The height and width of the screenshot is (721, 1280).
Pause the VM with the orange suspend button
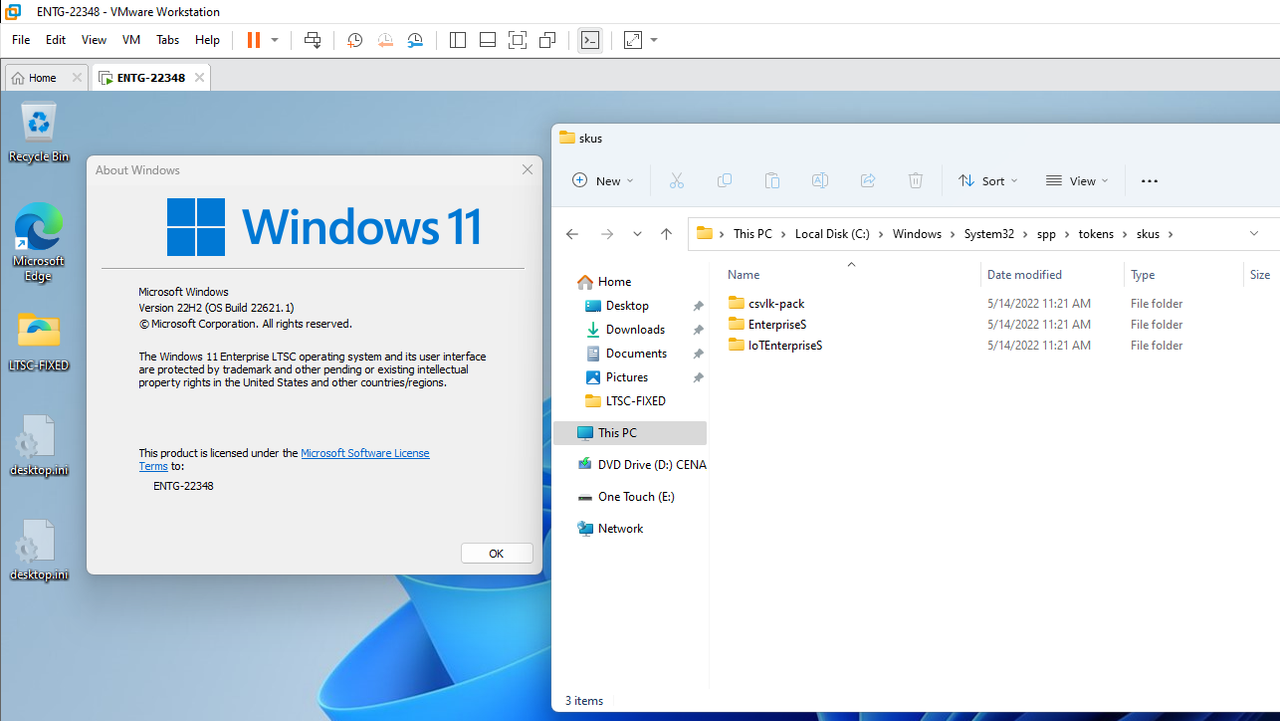pos(253,40)
